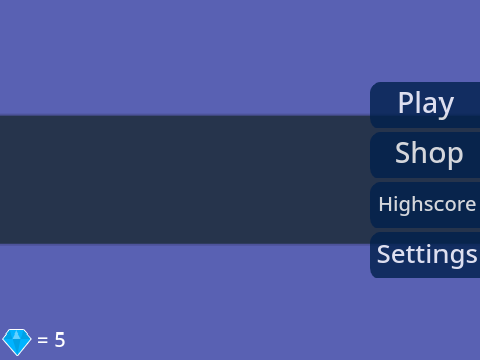Choose Shop from the main menu
480x360 pixels.
(x=425, y=155)
